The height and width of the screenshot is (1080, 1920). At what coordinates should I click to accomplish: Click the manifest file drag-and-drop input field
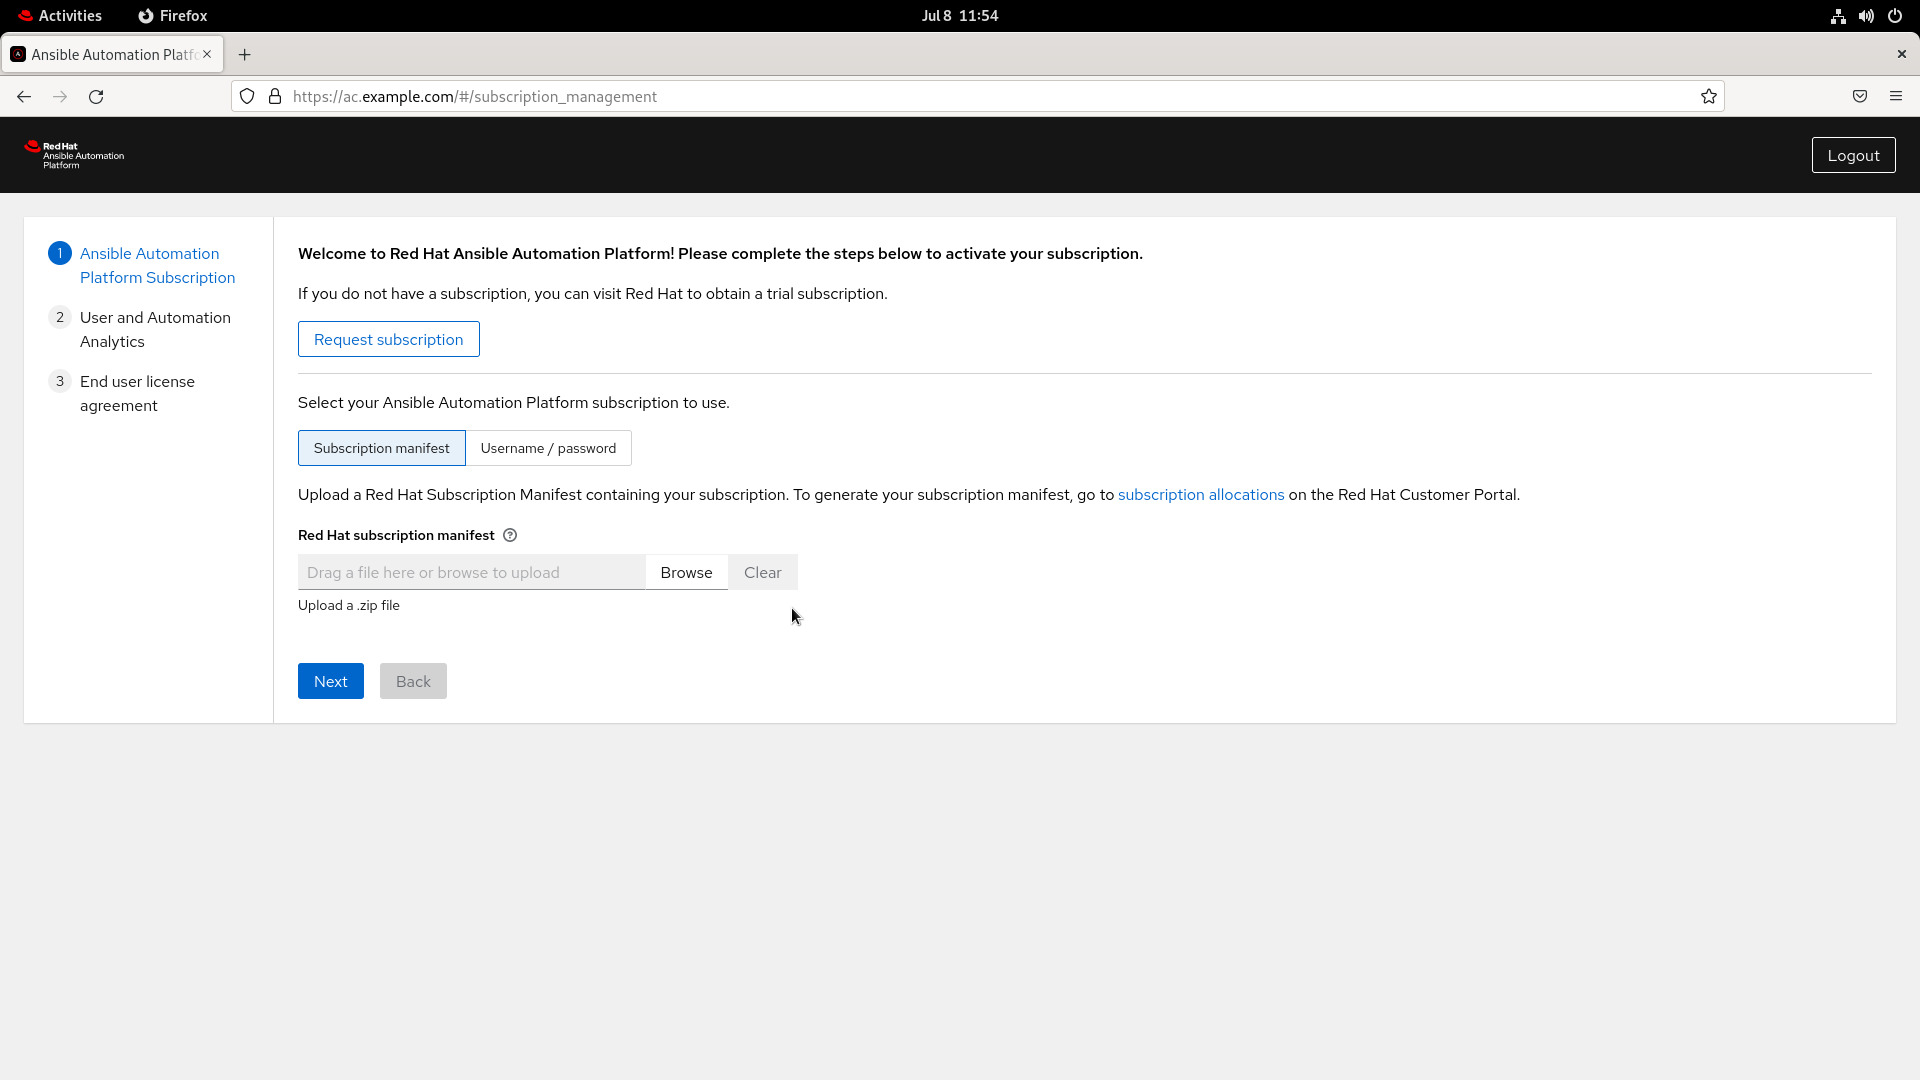pyautogui.click(x=471, y=571)
